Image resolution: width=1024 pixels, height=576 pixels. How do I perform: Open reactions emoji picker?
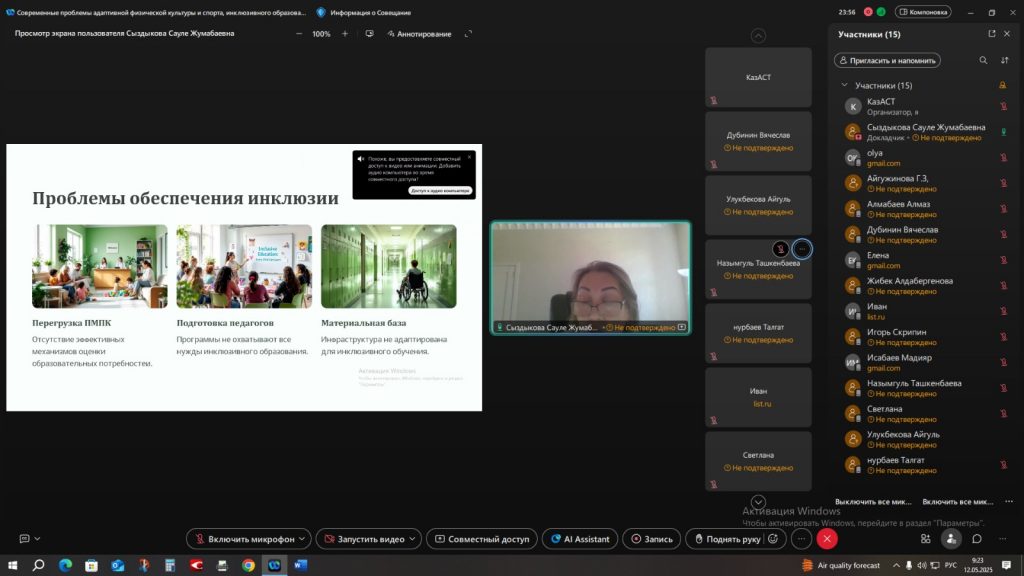[773, 539]
